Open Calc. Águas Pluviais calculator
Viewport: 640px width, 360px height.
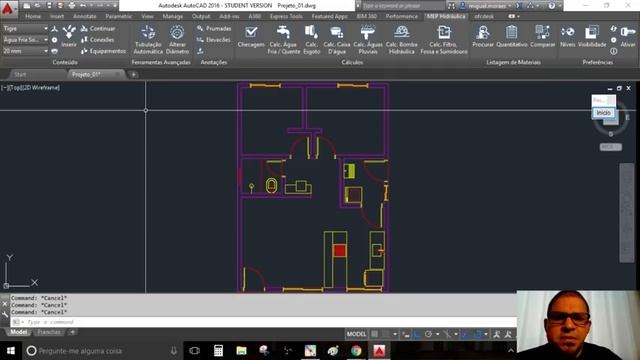click(368, 40)
